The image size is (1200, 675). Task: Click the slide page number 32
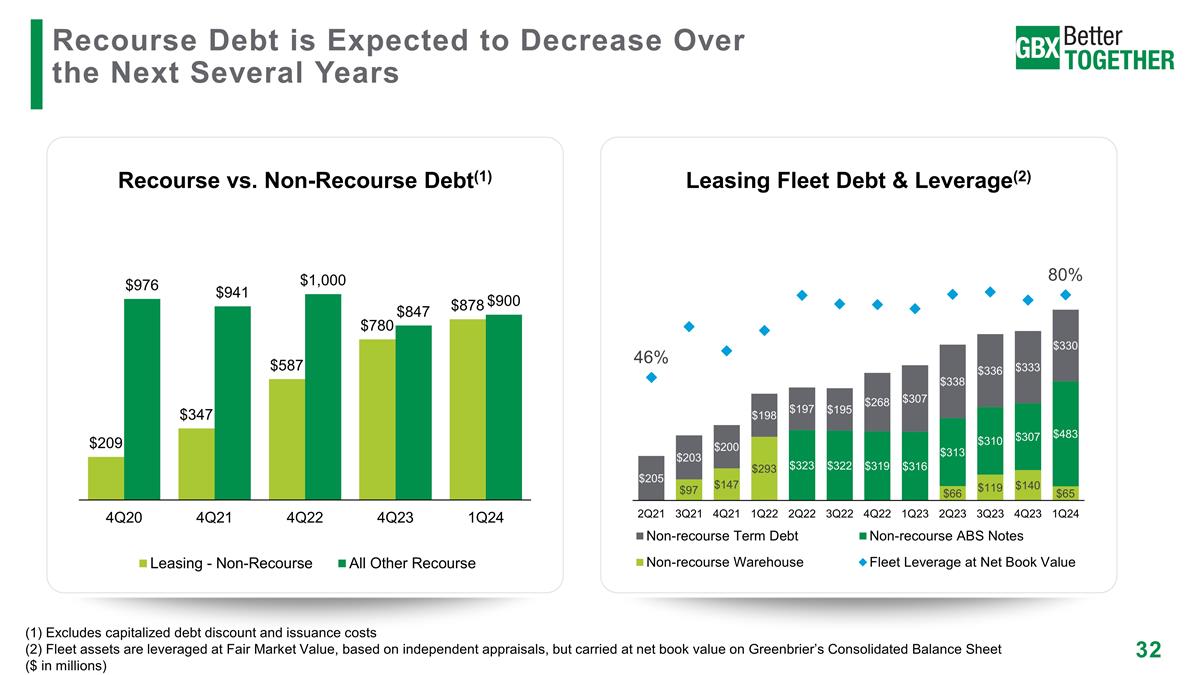pyautogui.click(x=1148, y=650)
